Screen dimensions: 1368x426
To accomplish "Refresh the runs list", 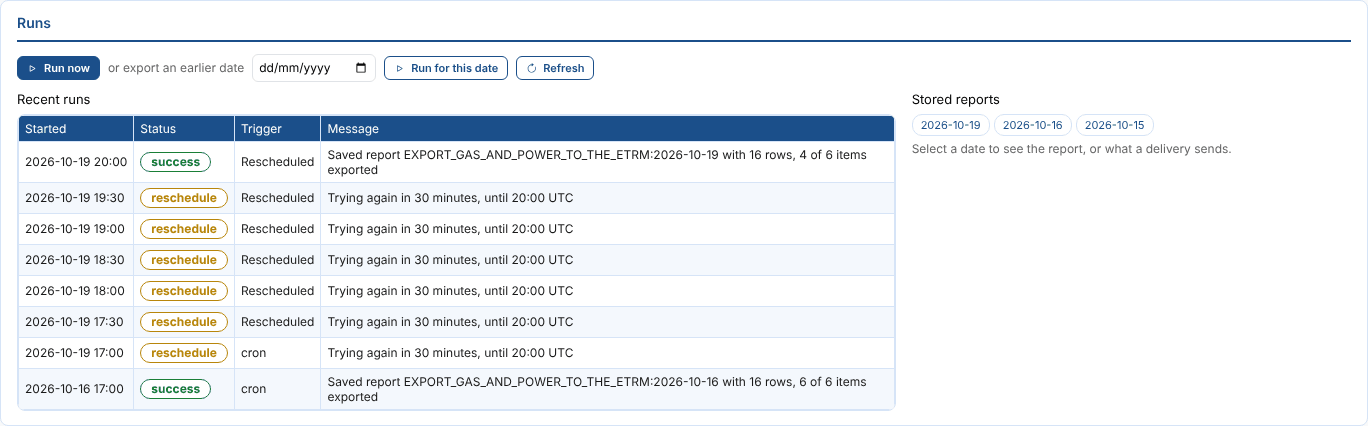I will coord(555,68).
